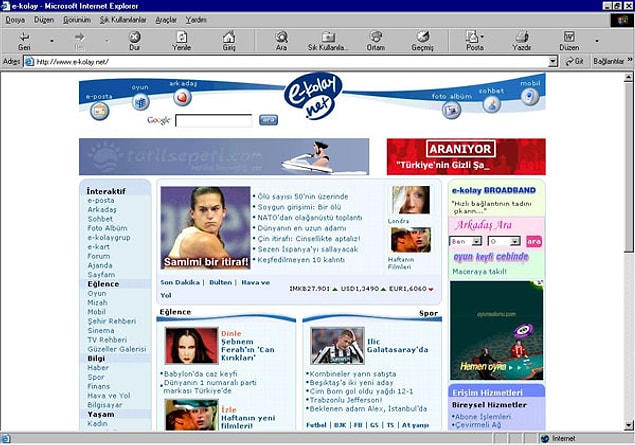Open 'Hemen oyna' game advertisement

tap(496, 330)
